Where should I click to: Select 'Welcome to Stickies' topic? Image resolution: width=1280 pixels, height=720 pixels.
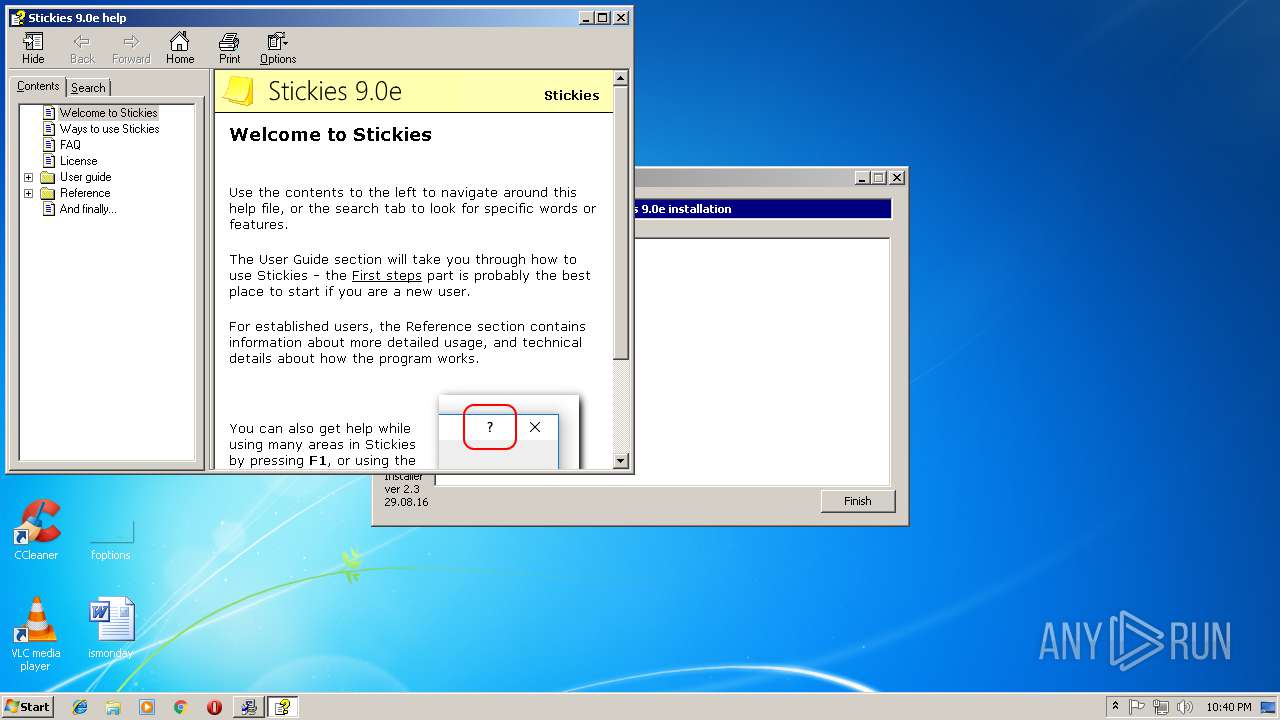[108, 113]
